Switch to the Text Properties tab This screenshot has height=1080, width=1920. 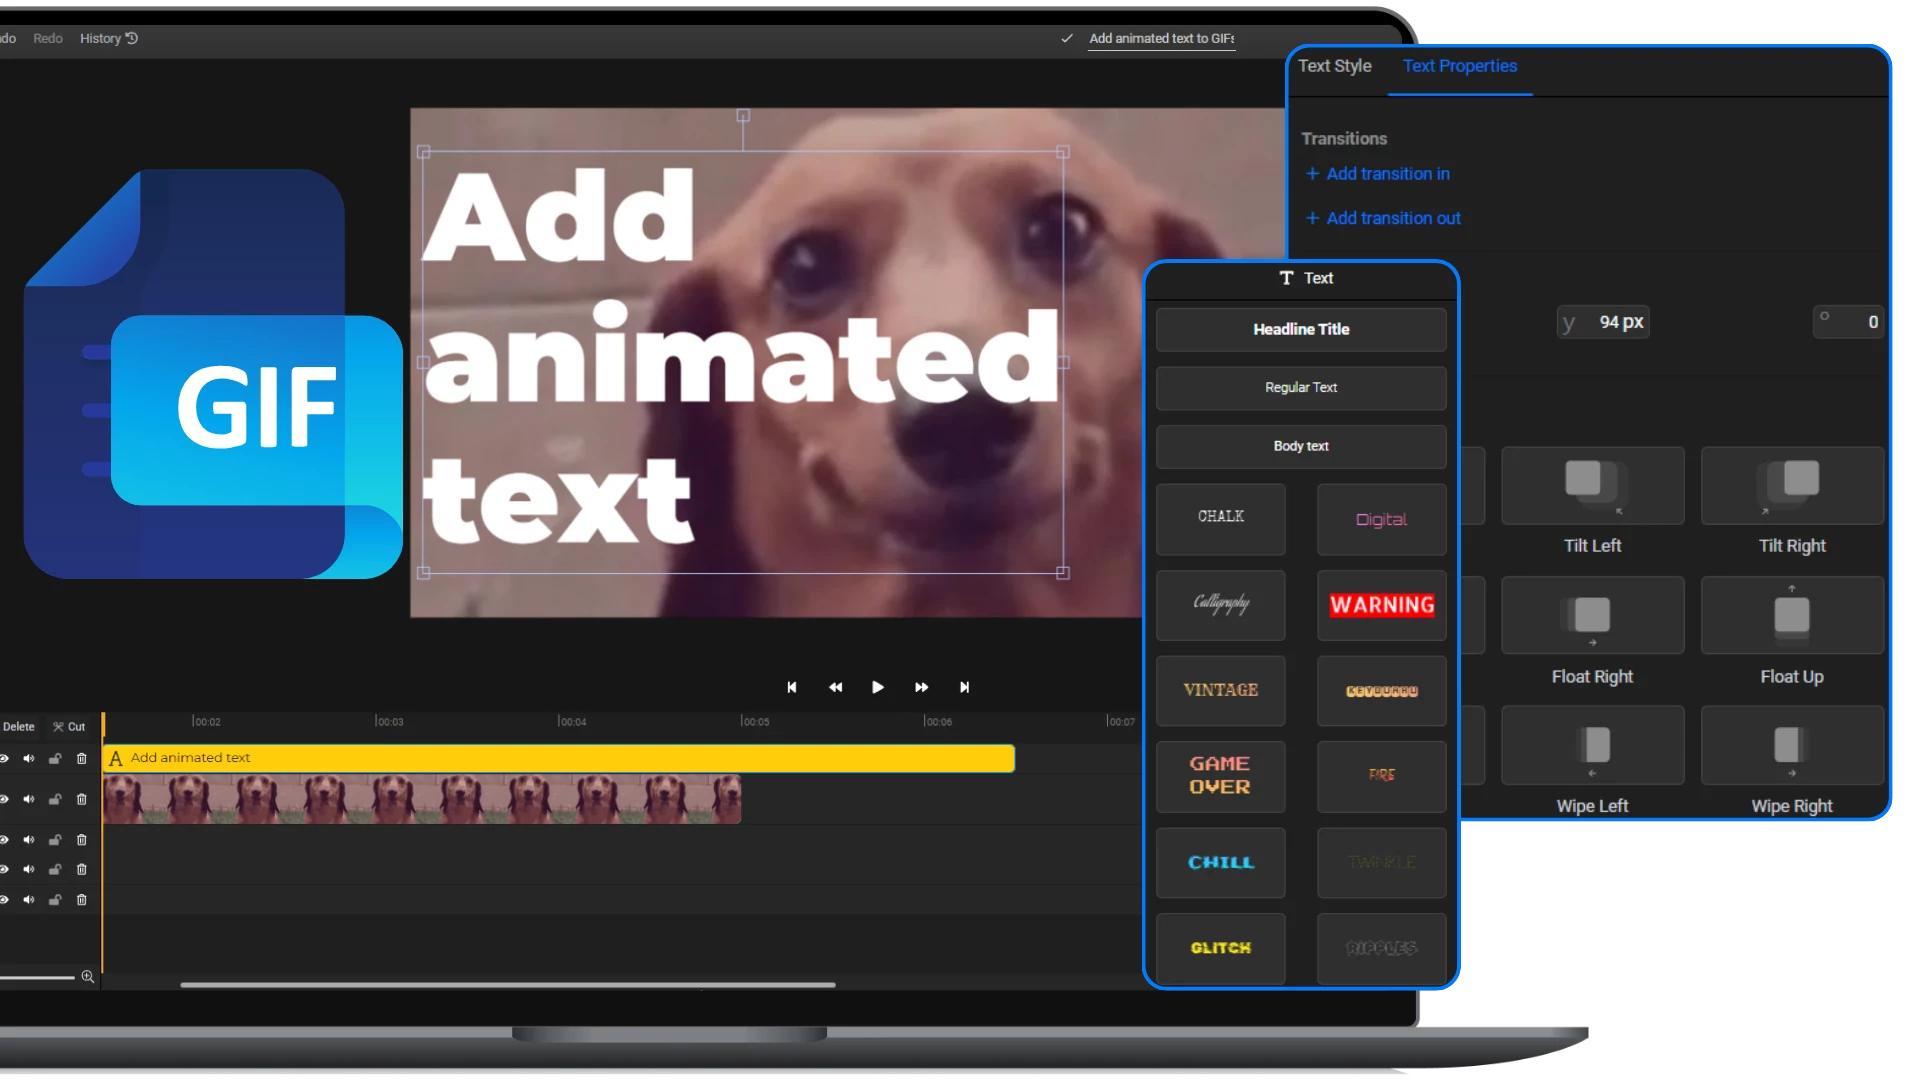click(x=1460, y=65)
